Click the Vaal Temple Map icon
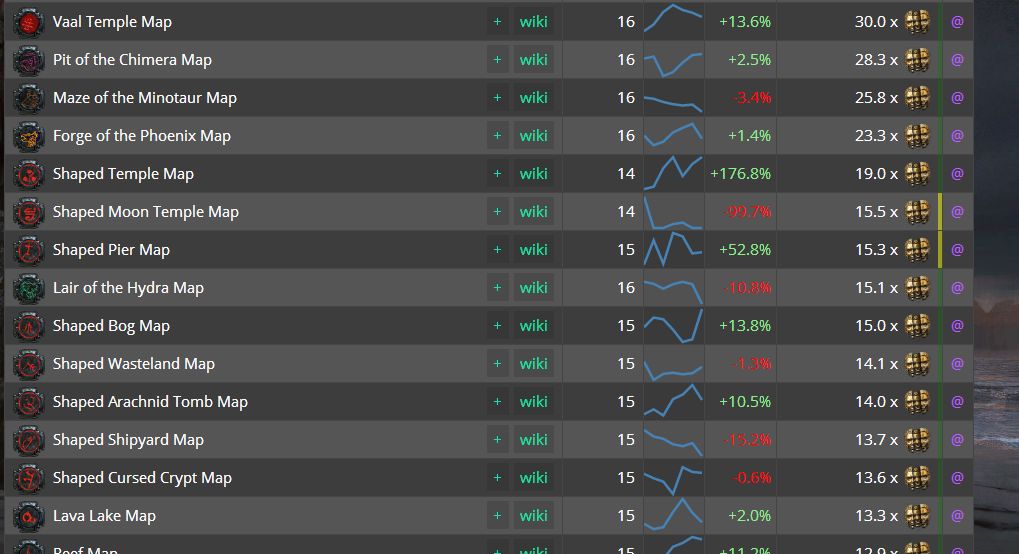1019x554 pixels. [x=29, y=22]
